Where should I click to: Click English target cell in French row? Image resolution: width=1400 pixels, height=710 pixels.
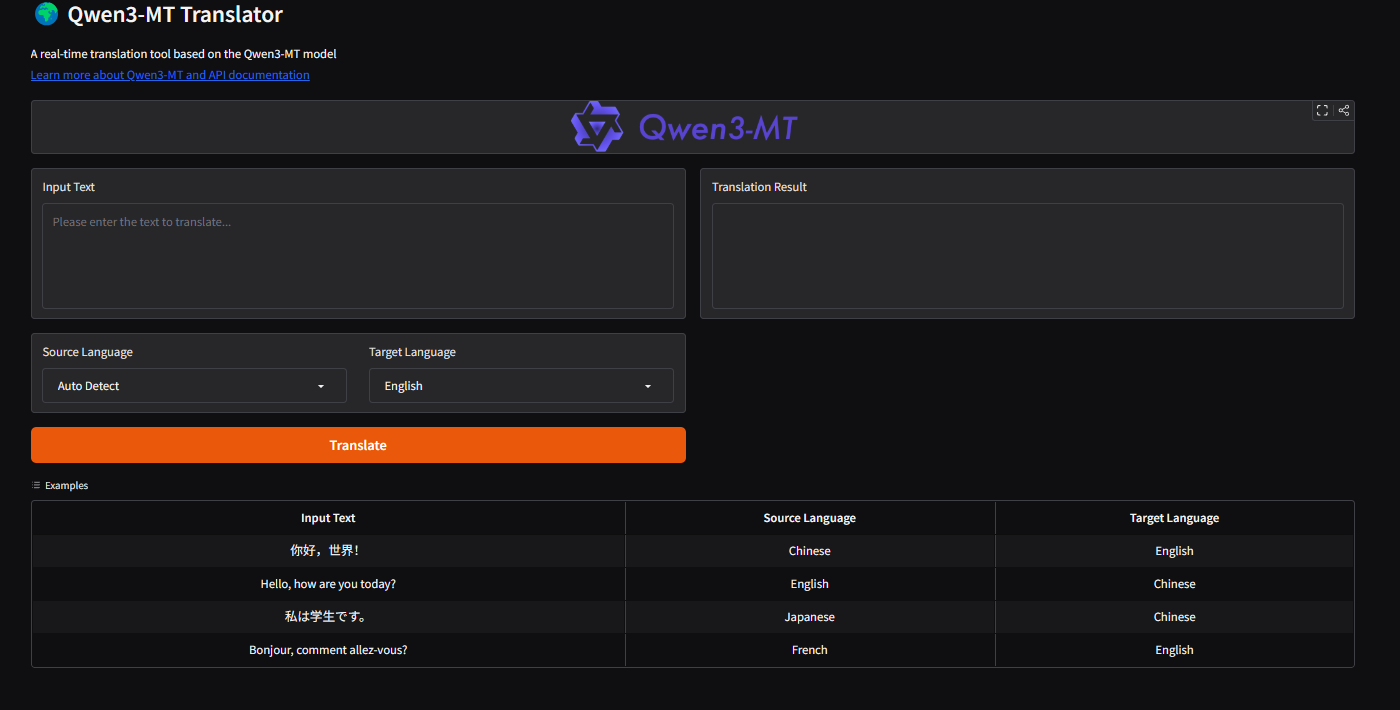1175,650
